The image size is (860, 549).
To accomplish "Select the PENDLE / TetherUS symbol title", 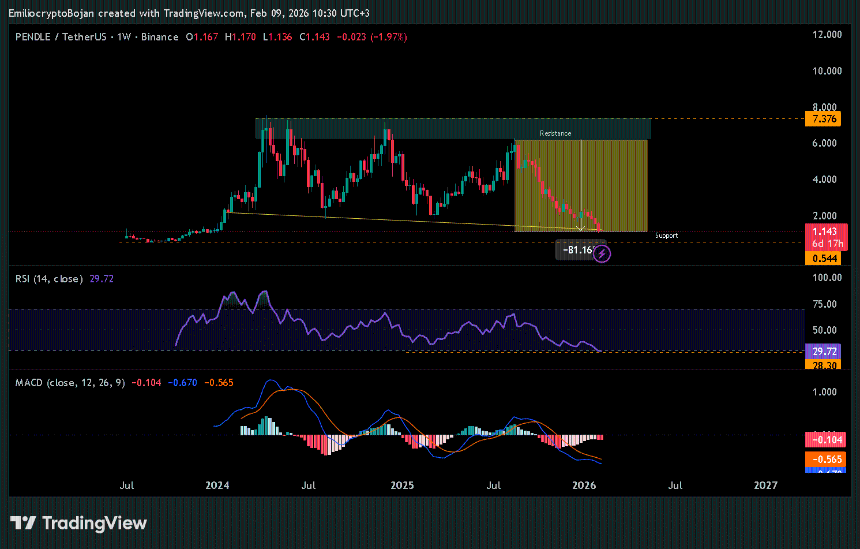I will pos(60,37).
